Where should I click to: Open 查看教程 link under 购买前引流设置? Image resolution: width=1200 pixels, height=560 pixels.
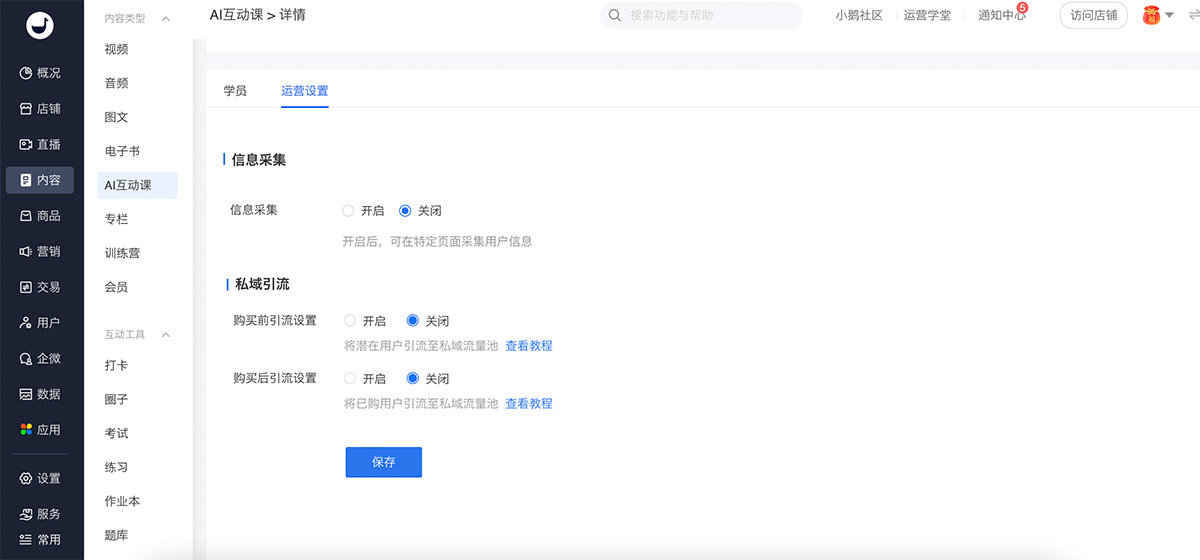pos(528,346)
